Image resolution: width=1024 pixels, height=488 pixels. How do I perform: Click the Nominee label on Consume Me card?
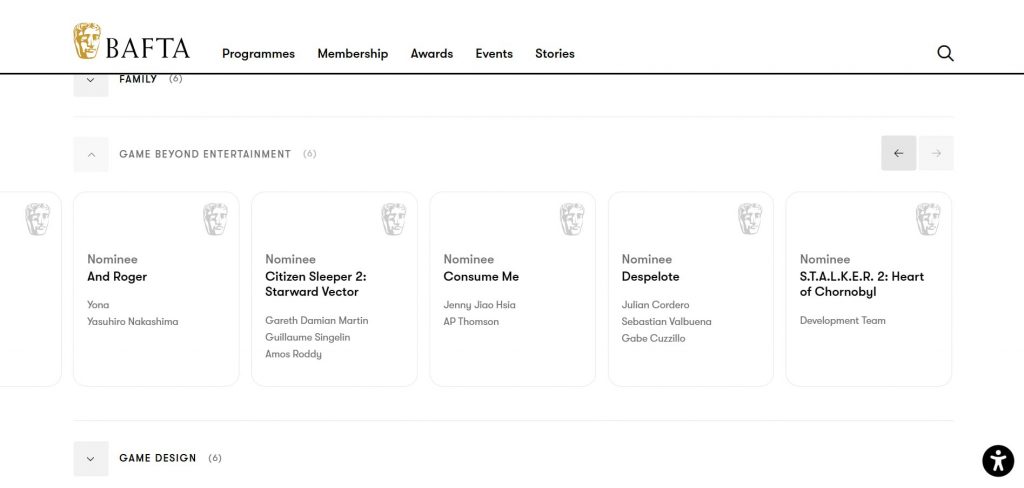click(468, 259)
